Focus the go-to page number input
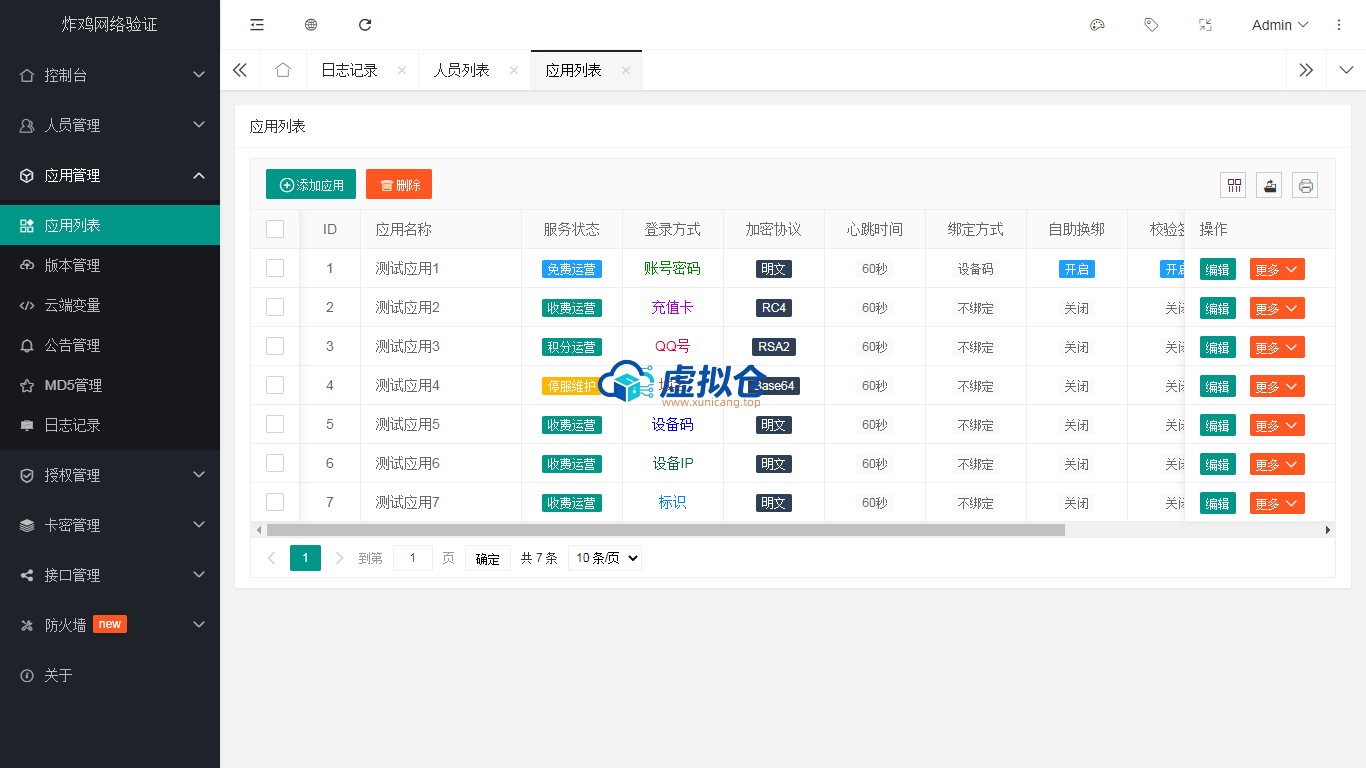 (413, 558)
